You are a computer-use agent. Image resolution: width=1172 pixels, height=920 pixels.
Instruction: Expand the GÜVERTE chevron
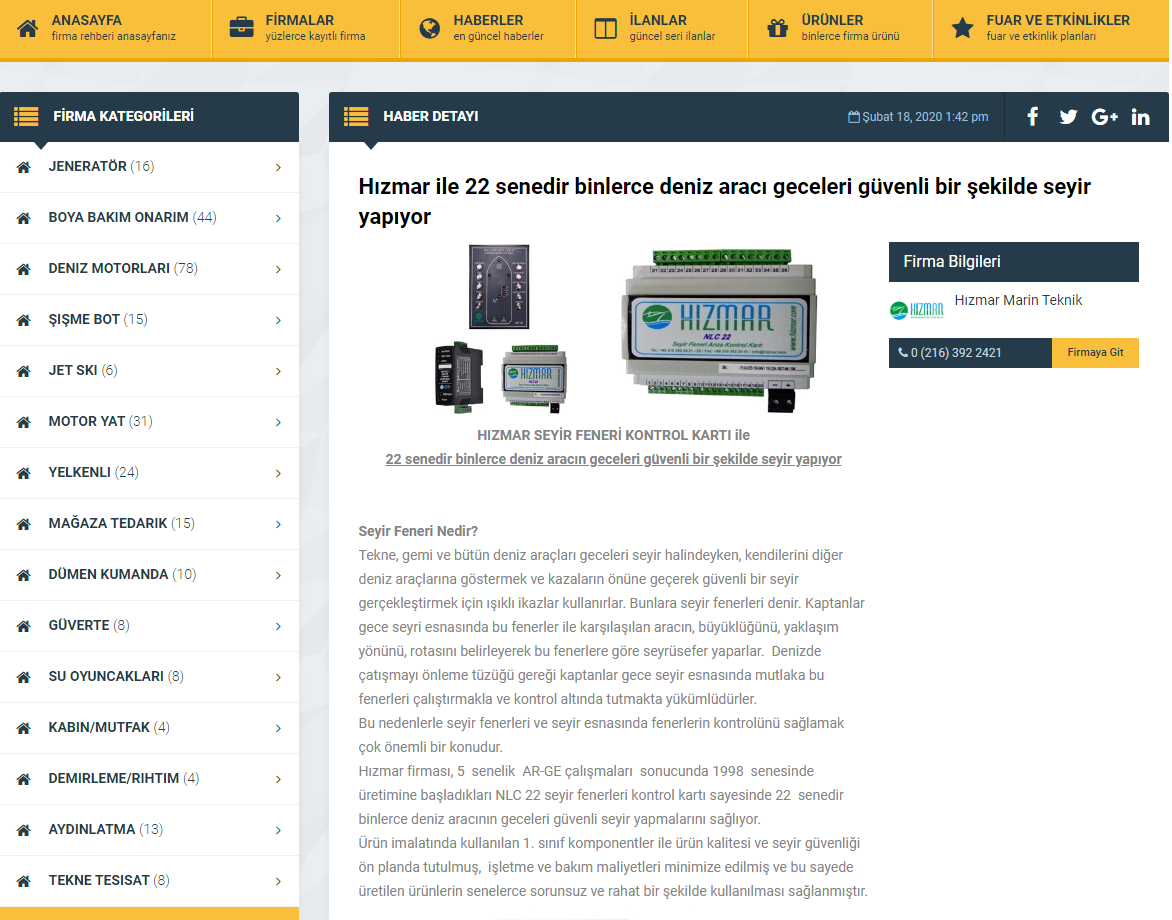pos(278,626)
